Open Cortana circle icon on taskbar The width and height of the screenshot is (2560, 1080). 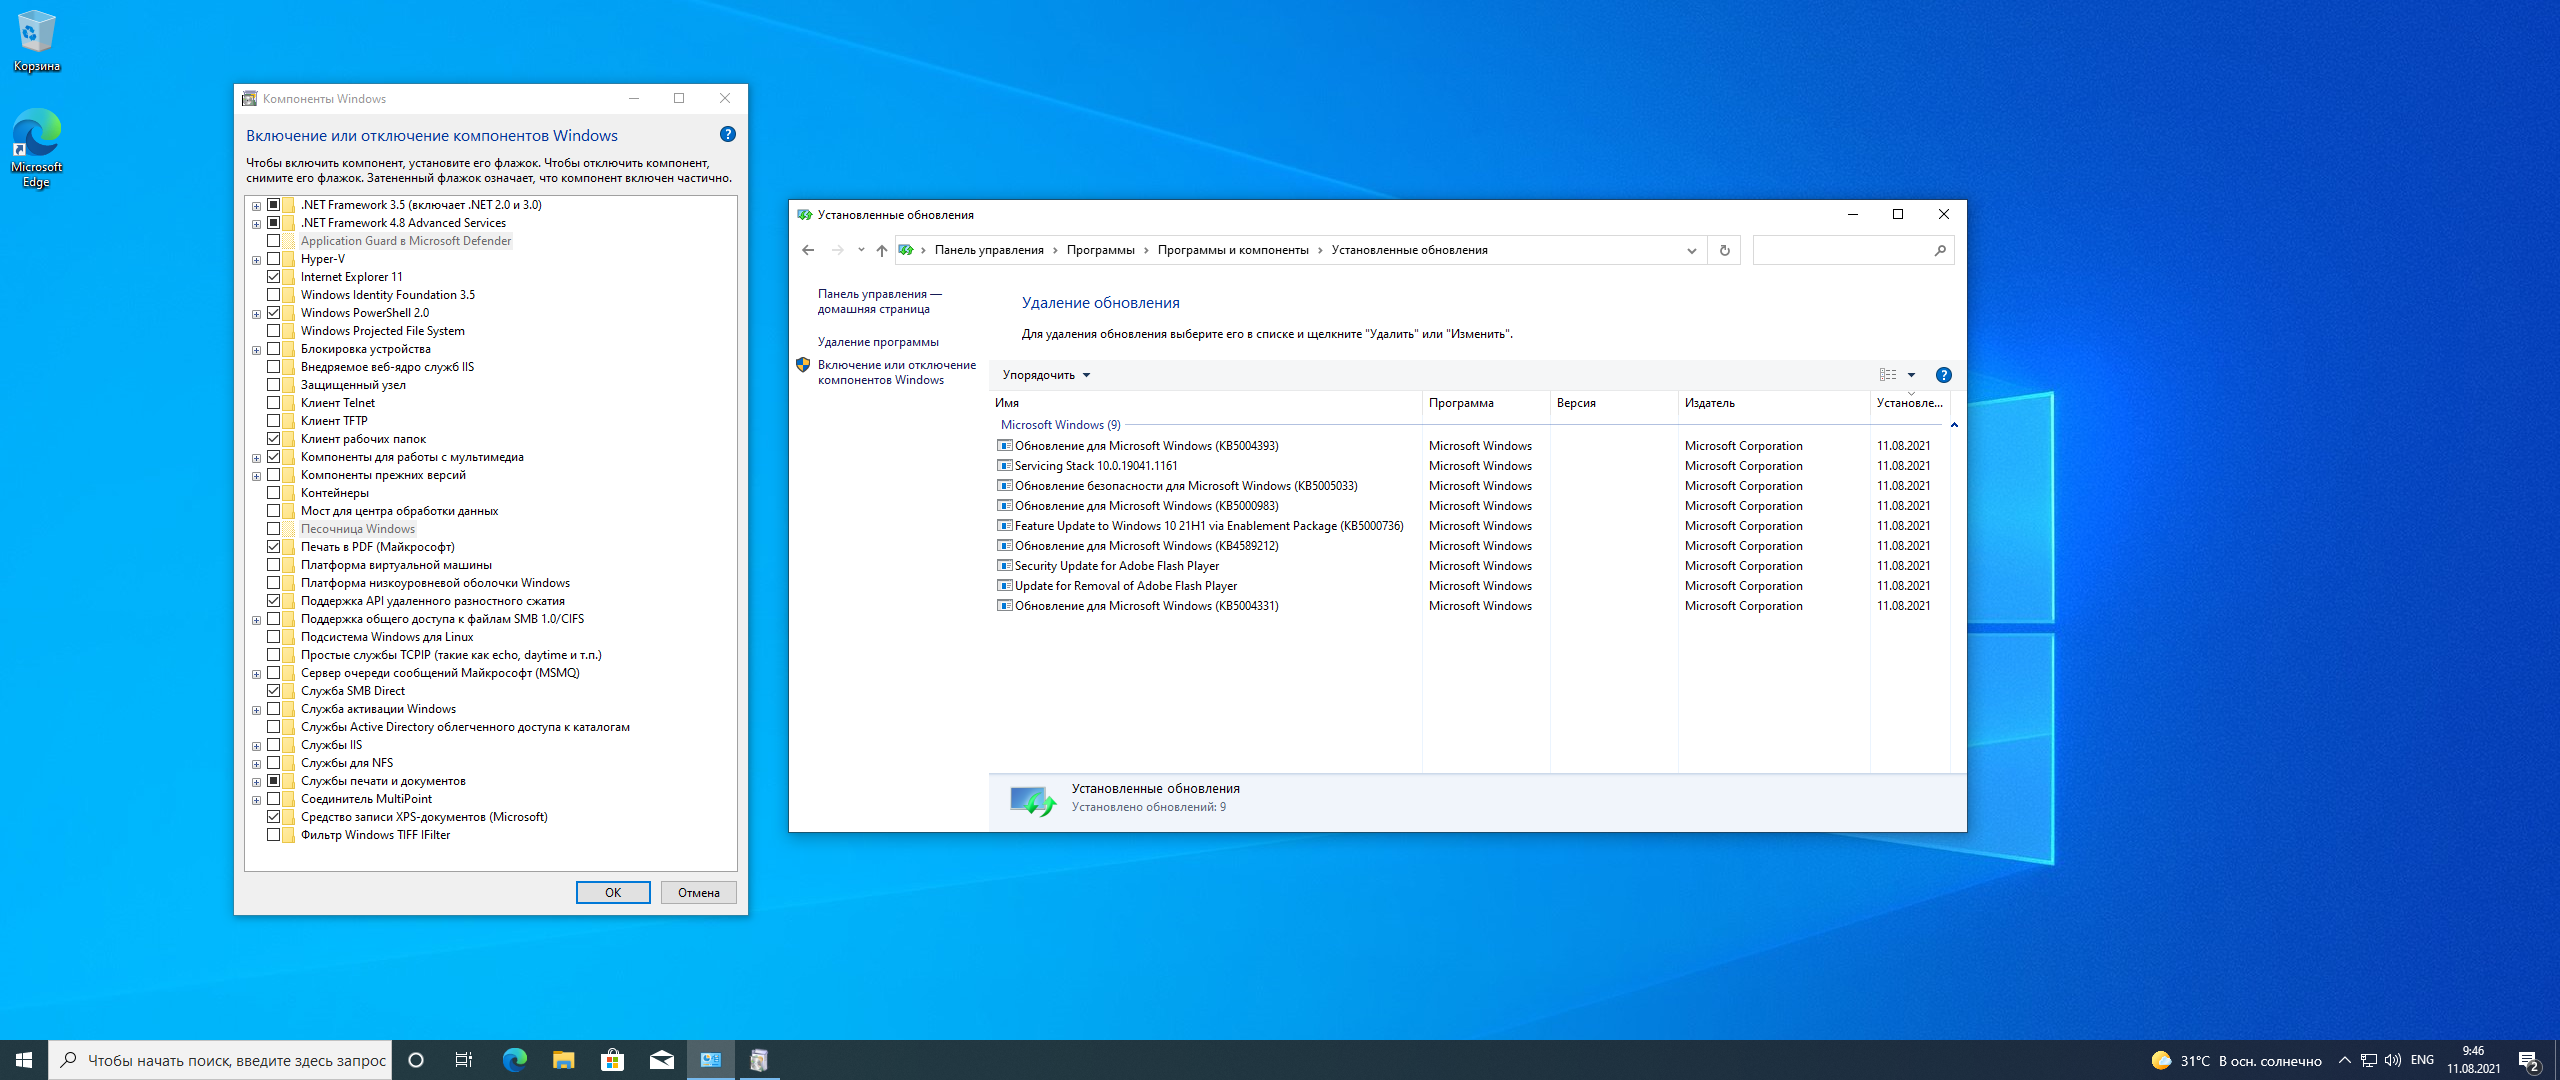[x=416, y=1060]
